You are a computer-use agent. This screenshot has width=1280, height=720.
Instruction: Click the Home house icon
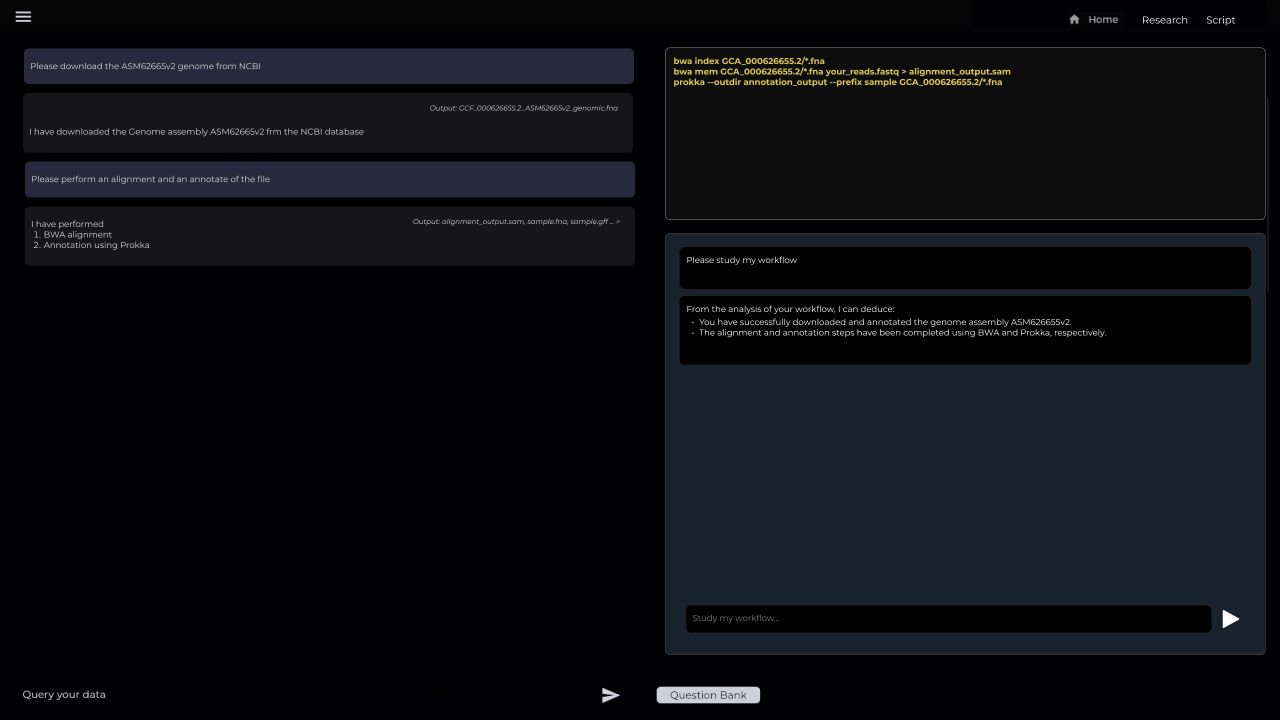click(1074, 19)
